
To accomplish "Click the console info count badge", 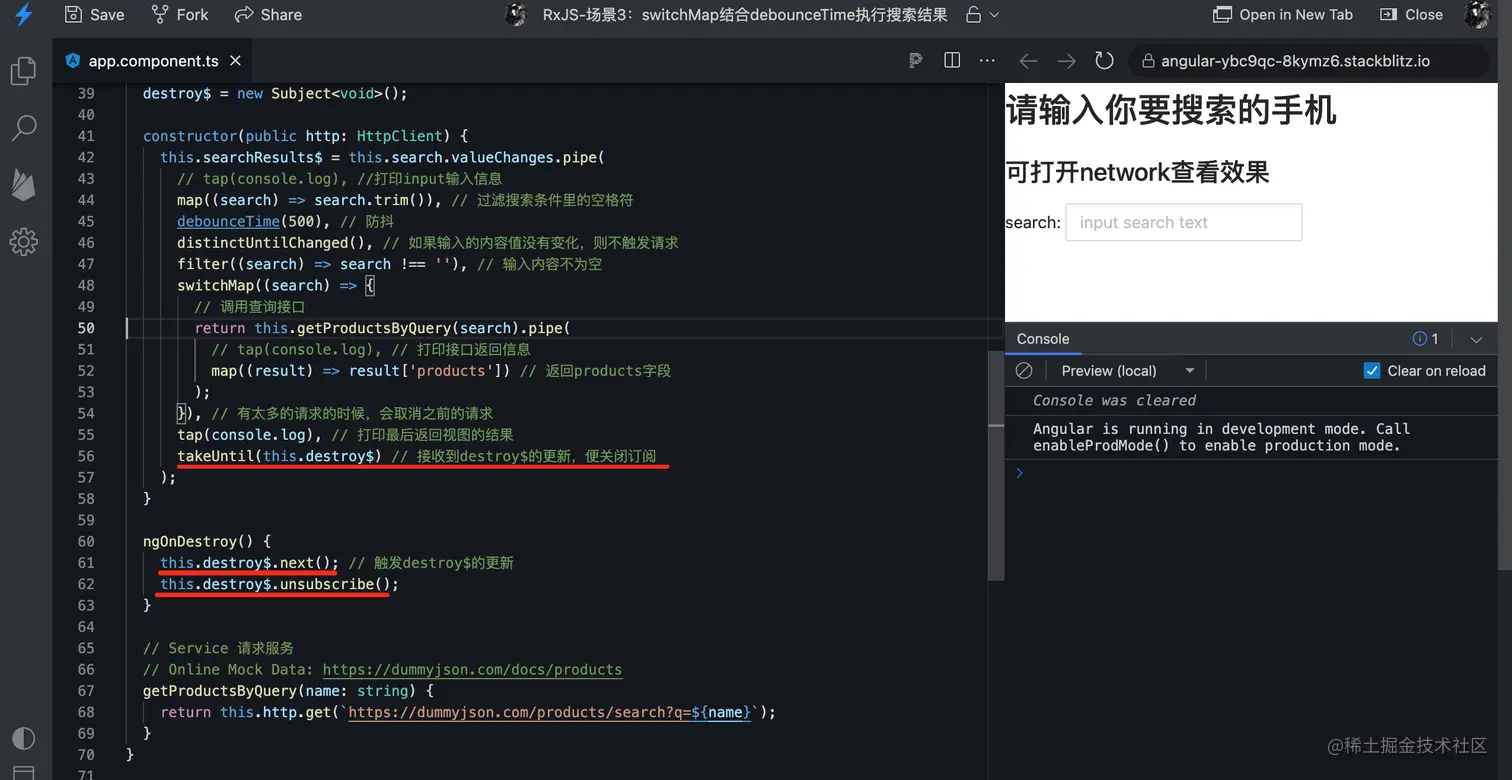I will (x=1425, y=339).
